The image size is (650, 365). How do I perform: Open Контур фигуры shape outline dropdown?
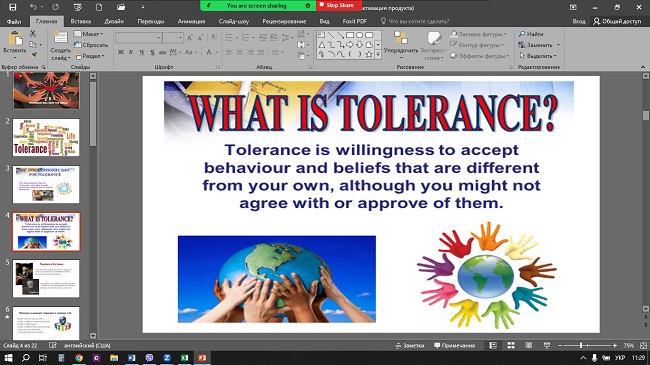[477, 45]
